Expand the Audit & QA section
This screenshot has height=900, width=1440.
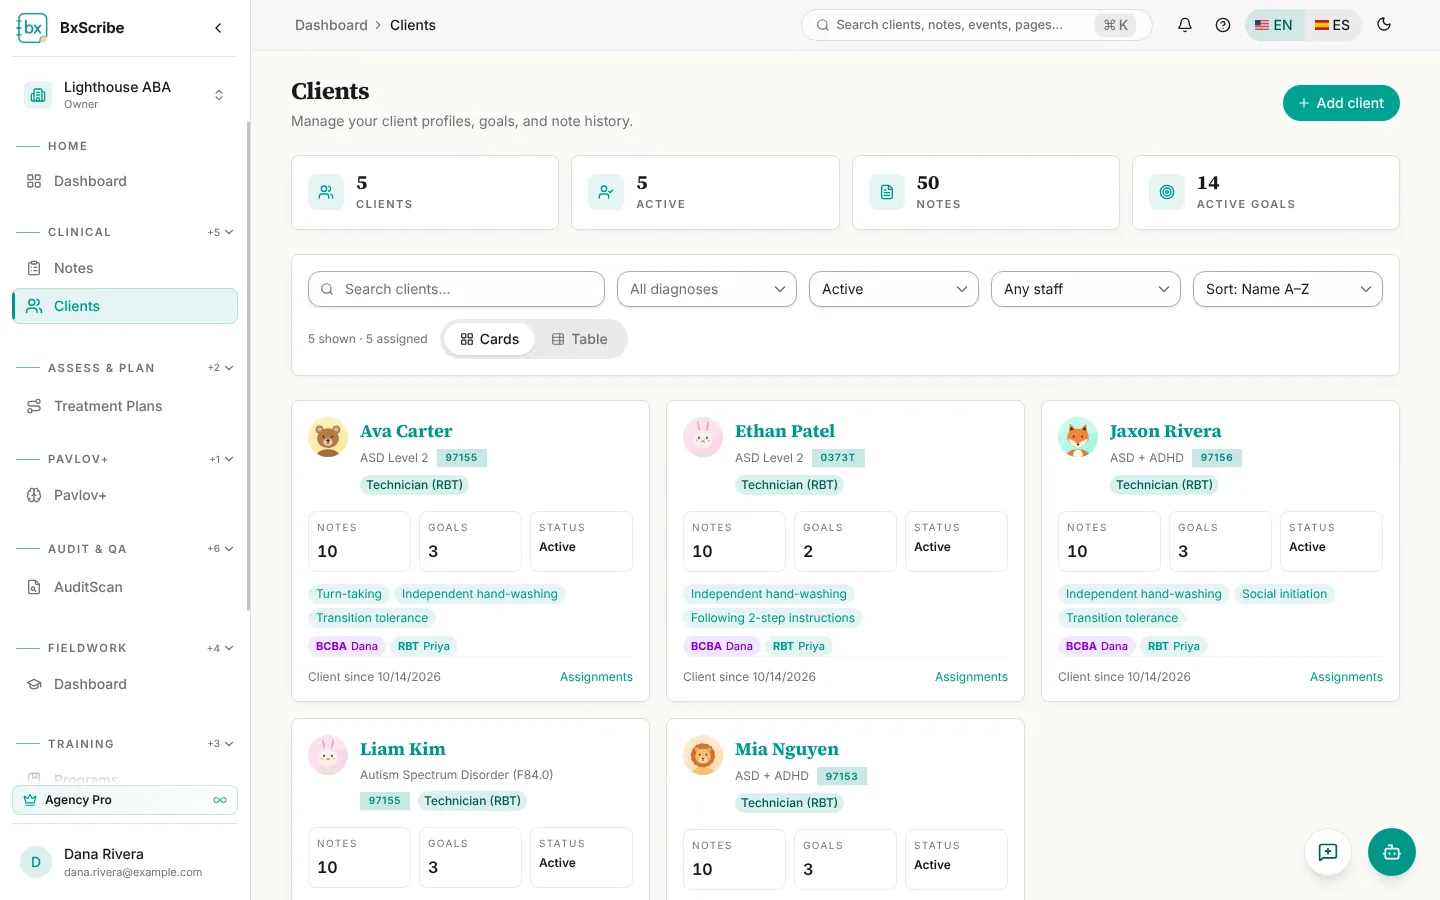coord(221,549)
